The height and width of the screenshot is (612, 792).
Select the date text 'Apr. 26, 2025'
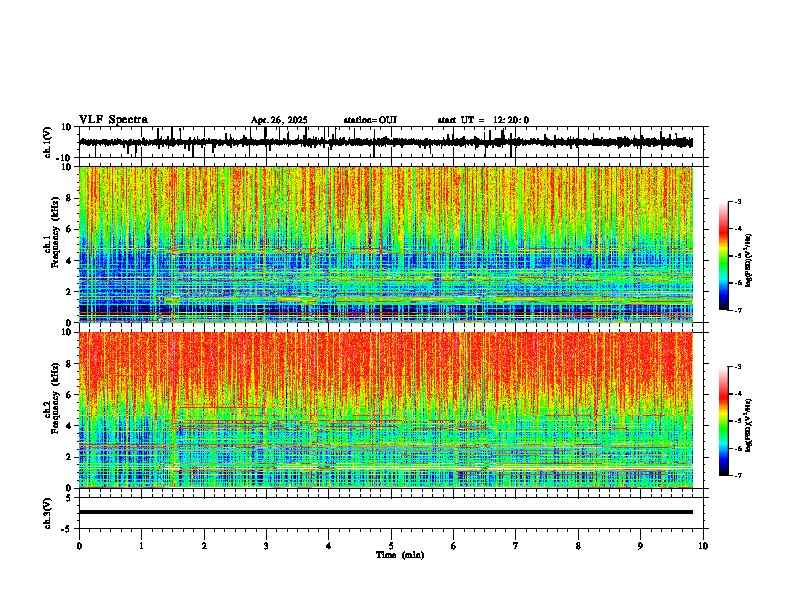pos(279,120)
